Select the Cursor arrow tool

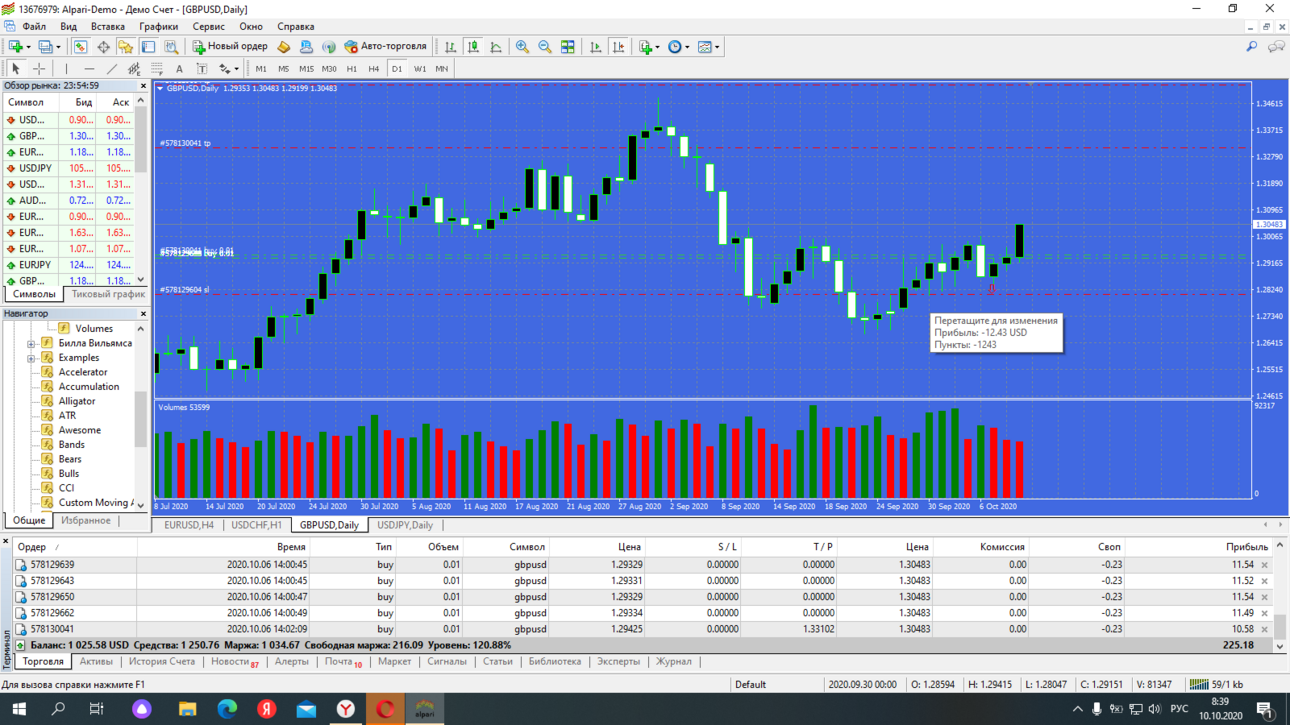click(15, 69)
